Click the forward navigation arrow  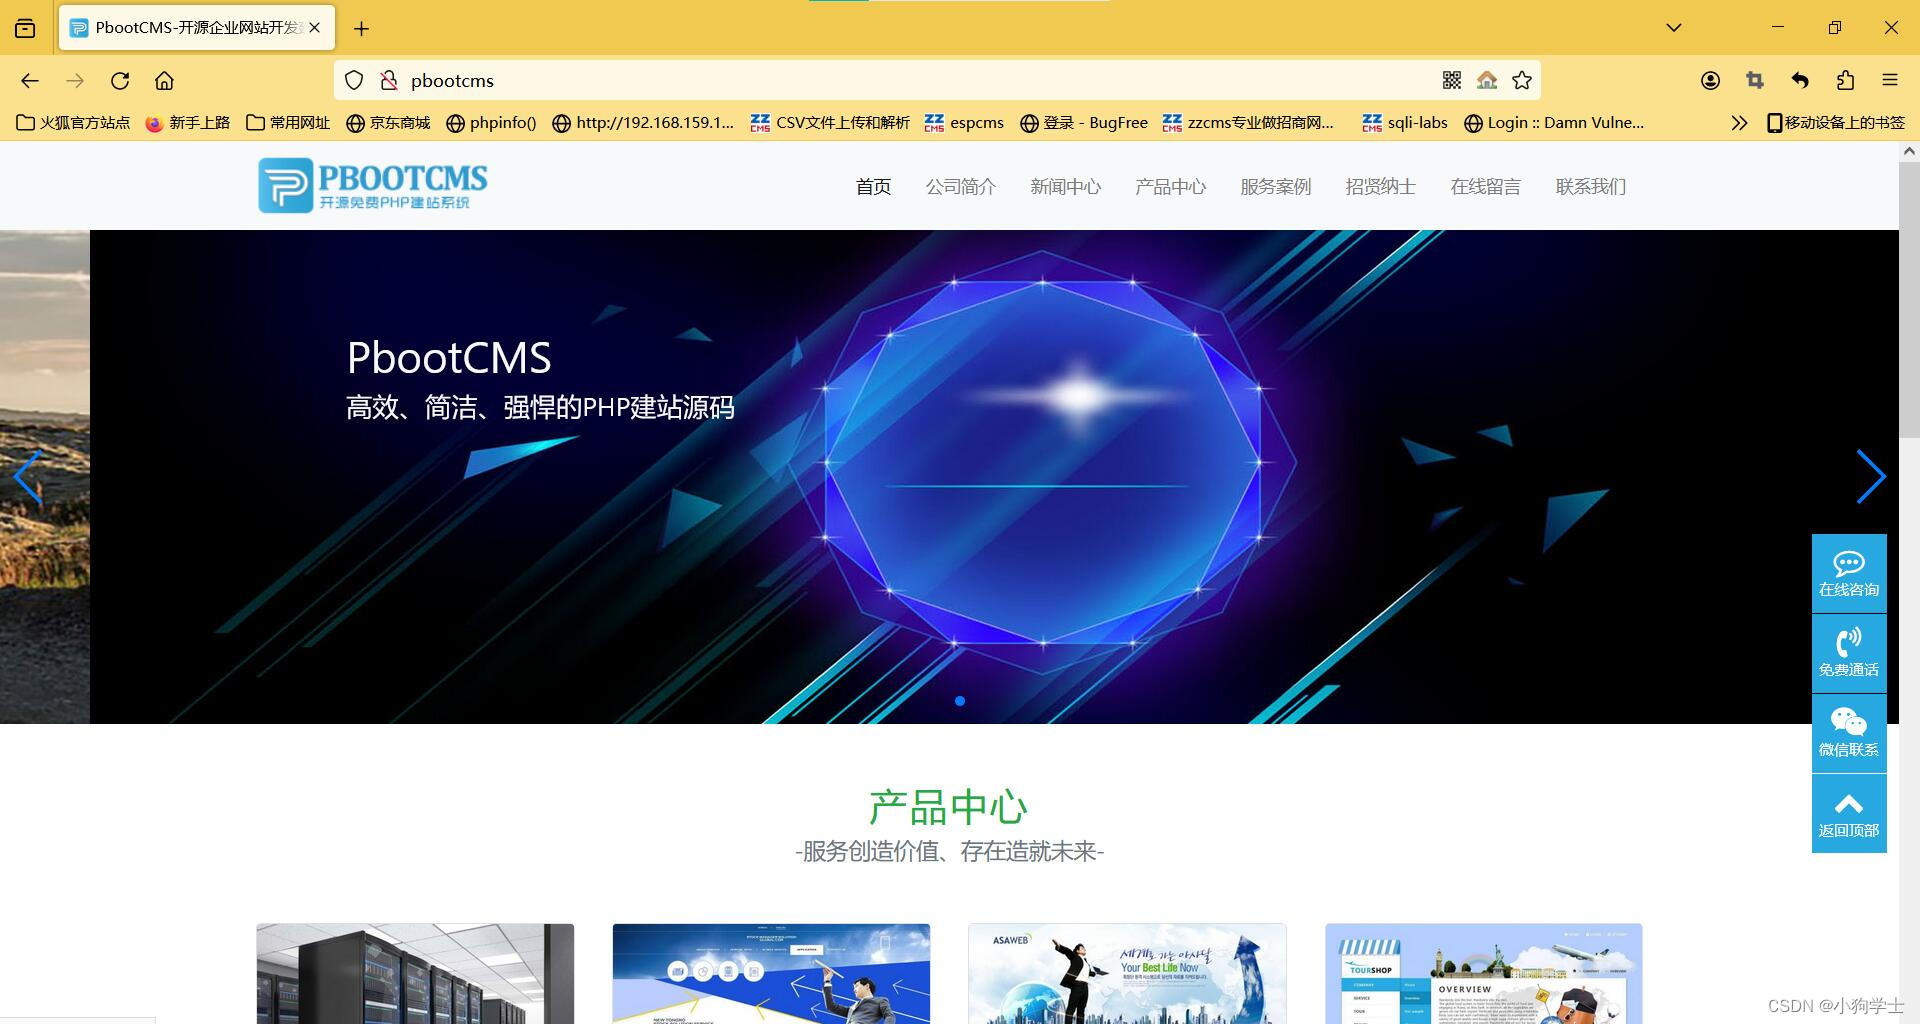[x=75, y=81]
